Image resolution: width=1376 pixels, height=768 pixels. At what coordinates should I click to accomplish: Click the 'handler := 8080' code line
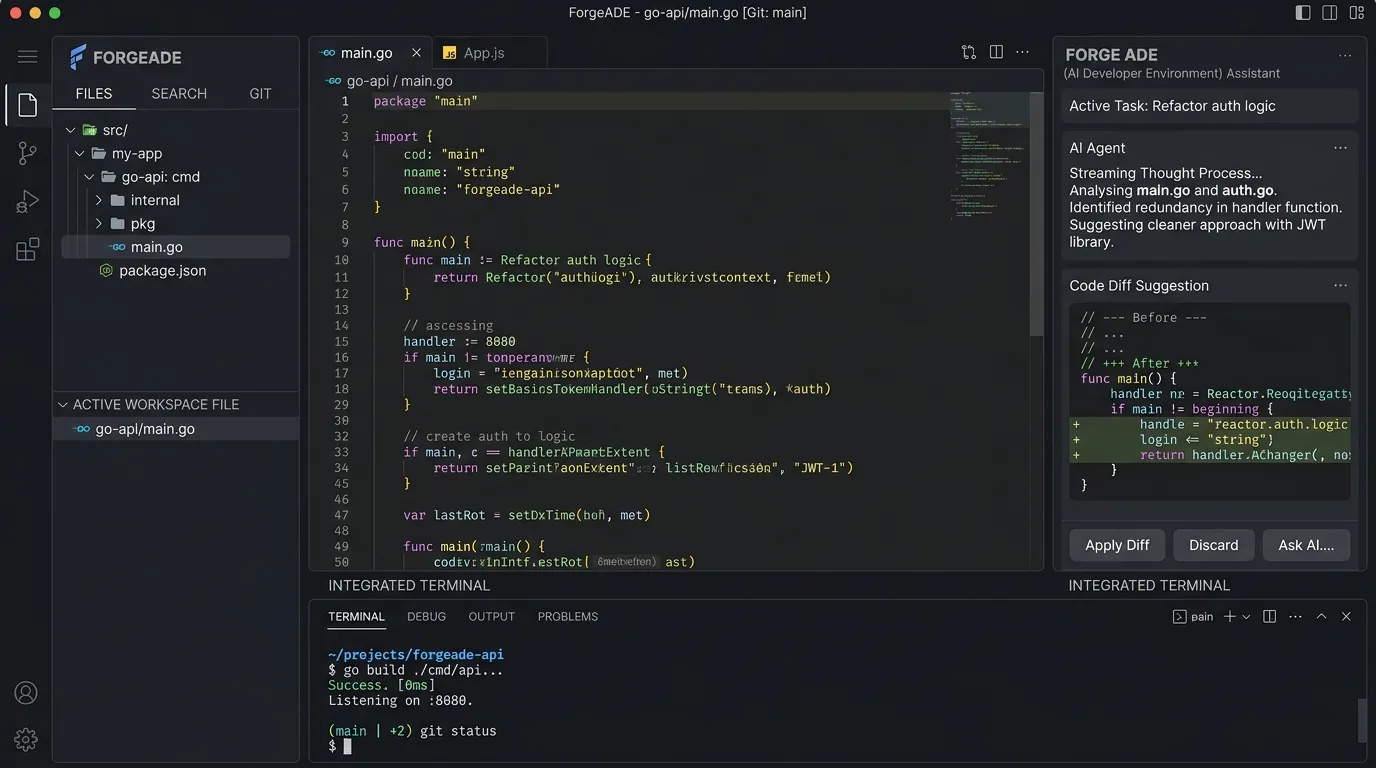click(x=460, y=341)
